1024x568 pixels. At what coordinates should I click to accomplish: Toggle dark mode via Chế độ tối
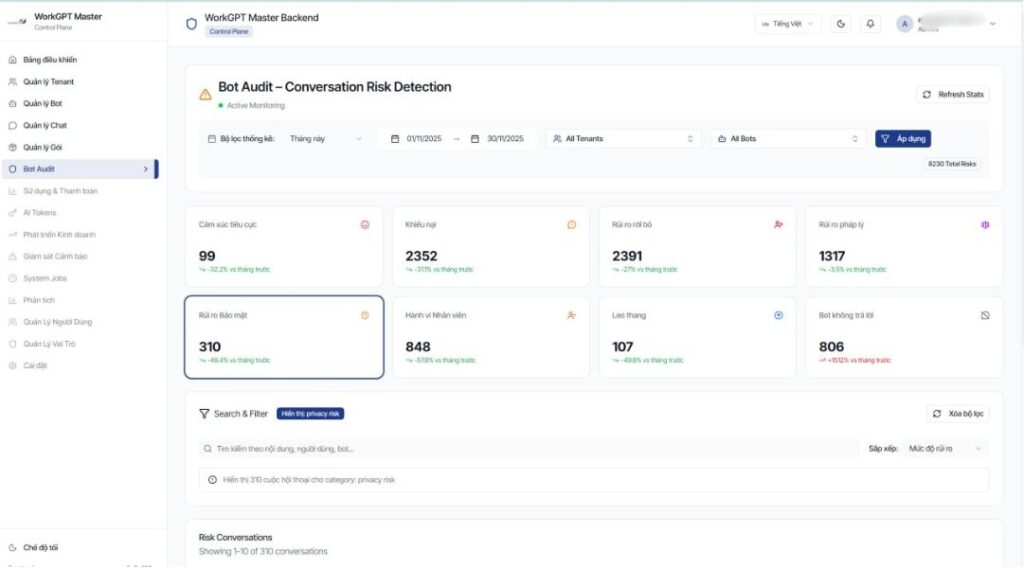point(40,547)
